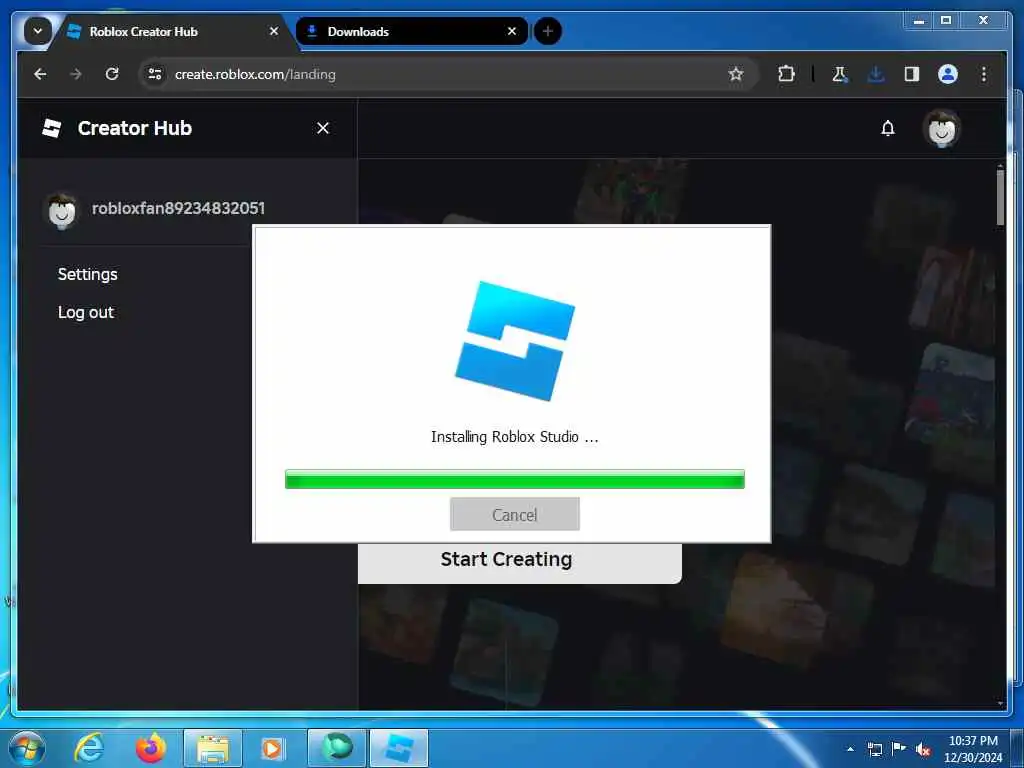
Task: Open Windows Explorer from taskbar
Action: pyautogui.click(x=213, y=748)
